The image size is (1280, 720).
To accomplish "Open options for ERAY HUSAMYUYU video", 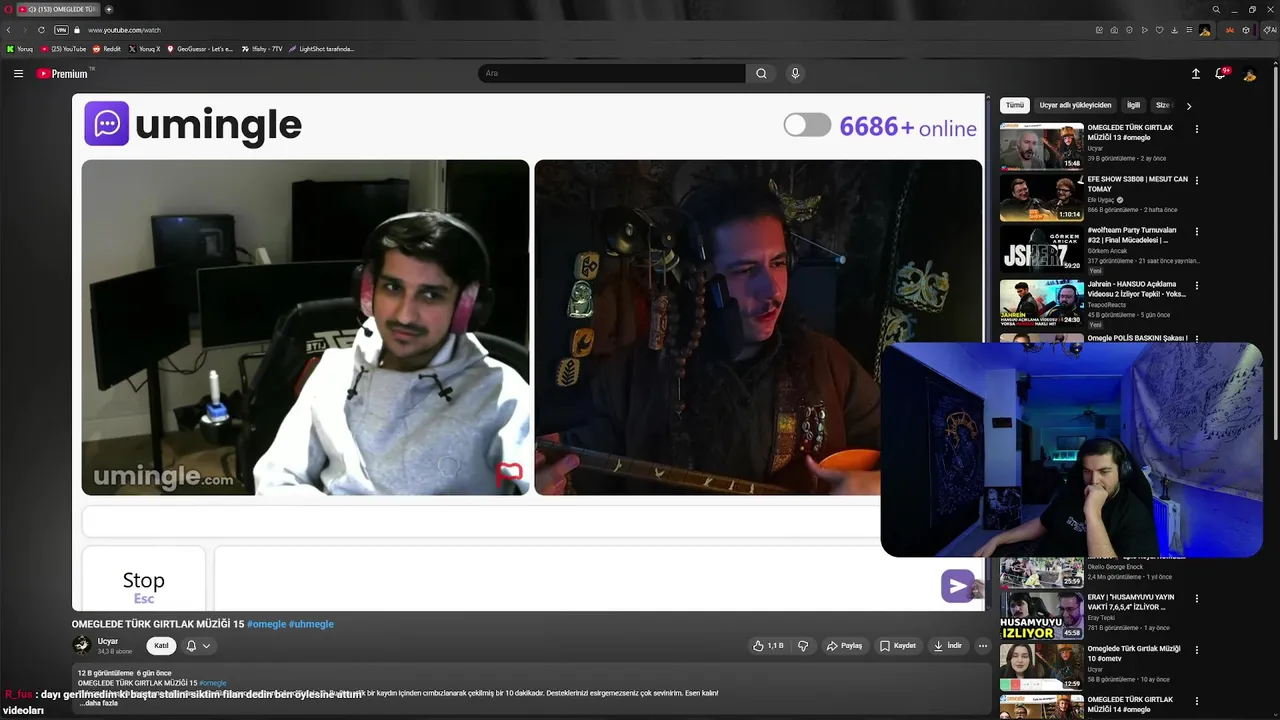I will pos(1196,598).
